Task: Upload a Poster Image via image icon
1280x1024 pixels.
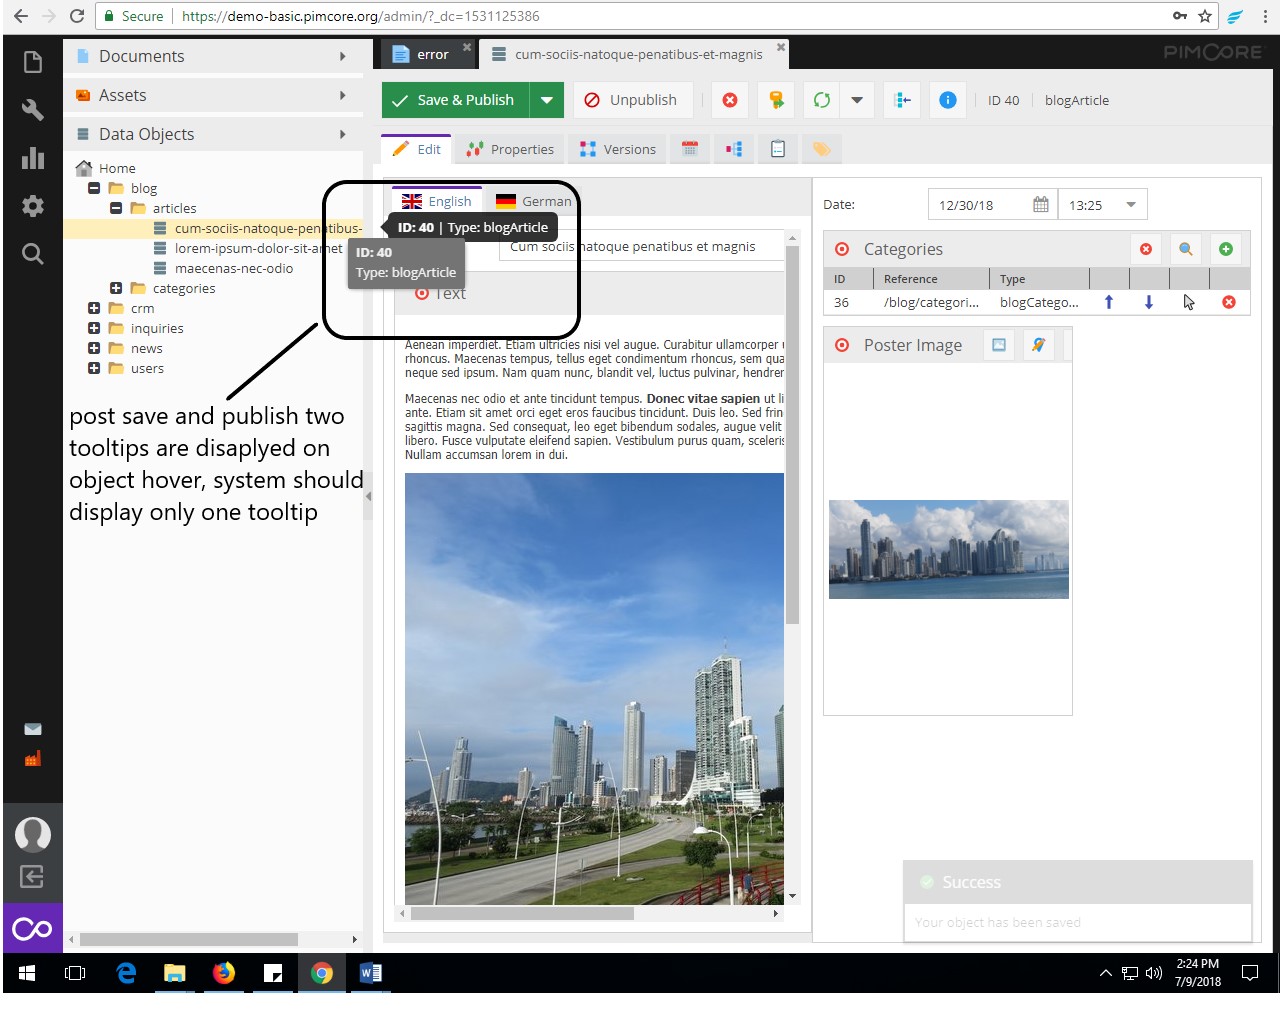Action: 999,345
